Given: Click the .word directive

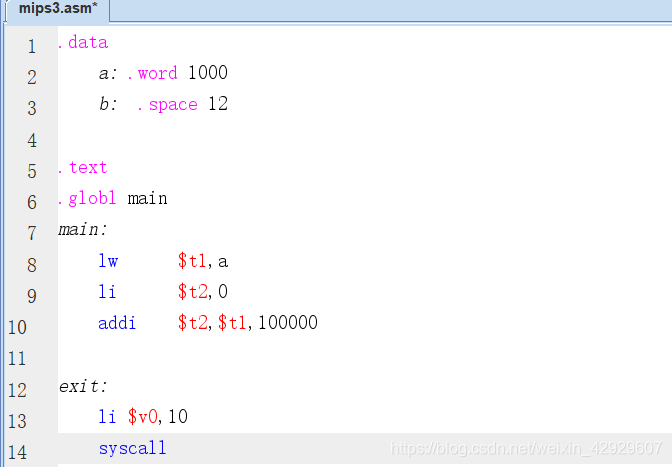Looking at the screenshot, I should click(153, 73).
